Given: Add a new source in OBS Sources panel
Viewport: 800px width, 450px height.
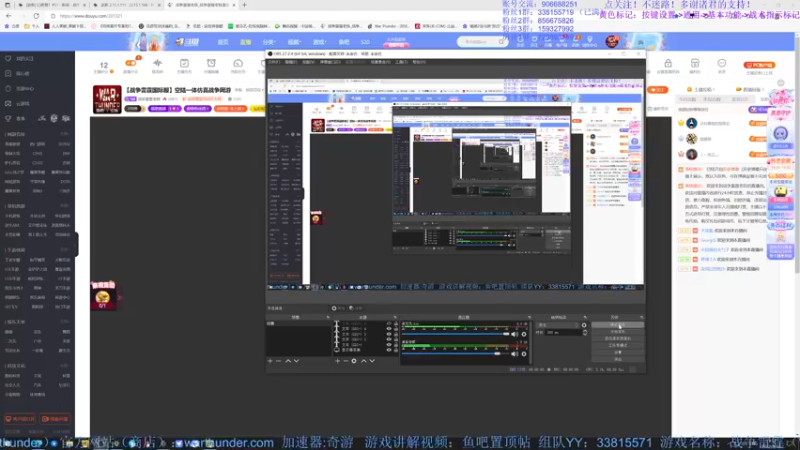Looking at the screenshot, I should (337, 361).
